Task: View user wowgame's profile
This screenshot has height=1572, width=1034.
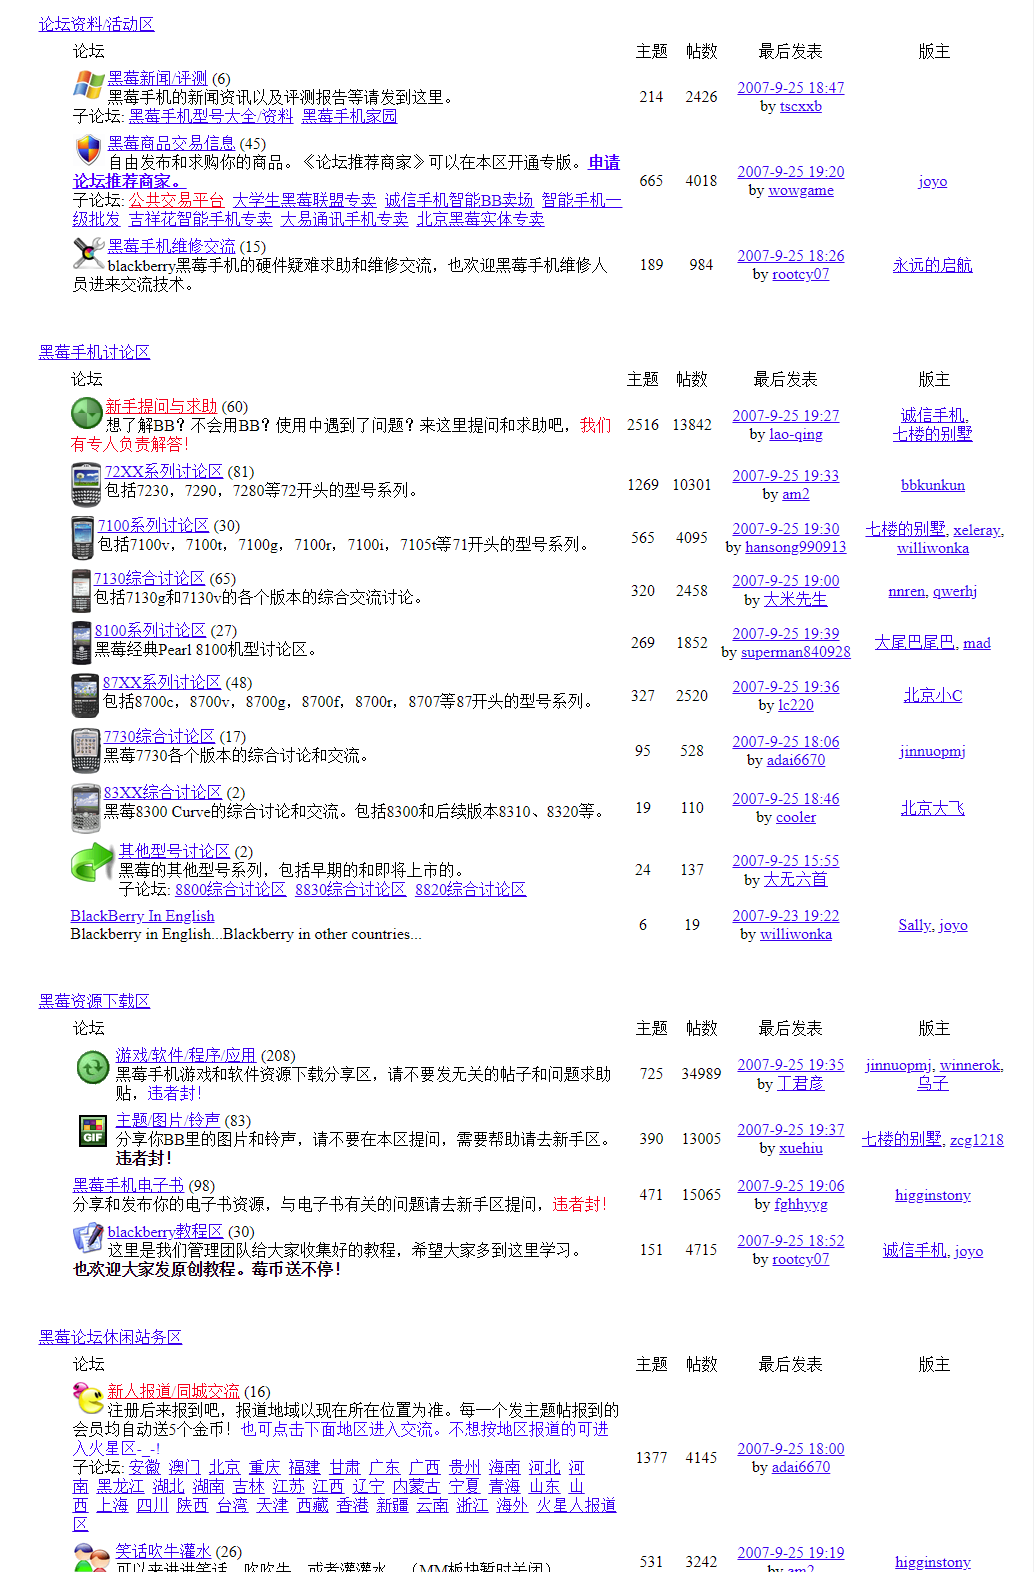Action: (800, 190)
